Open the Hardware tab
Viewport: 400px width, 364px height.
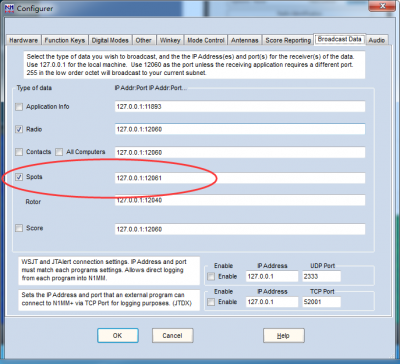coord(23,40)
